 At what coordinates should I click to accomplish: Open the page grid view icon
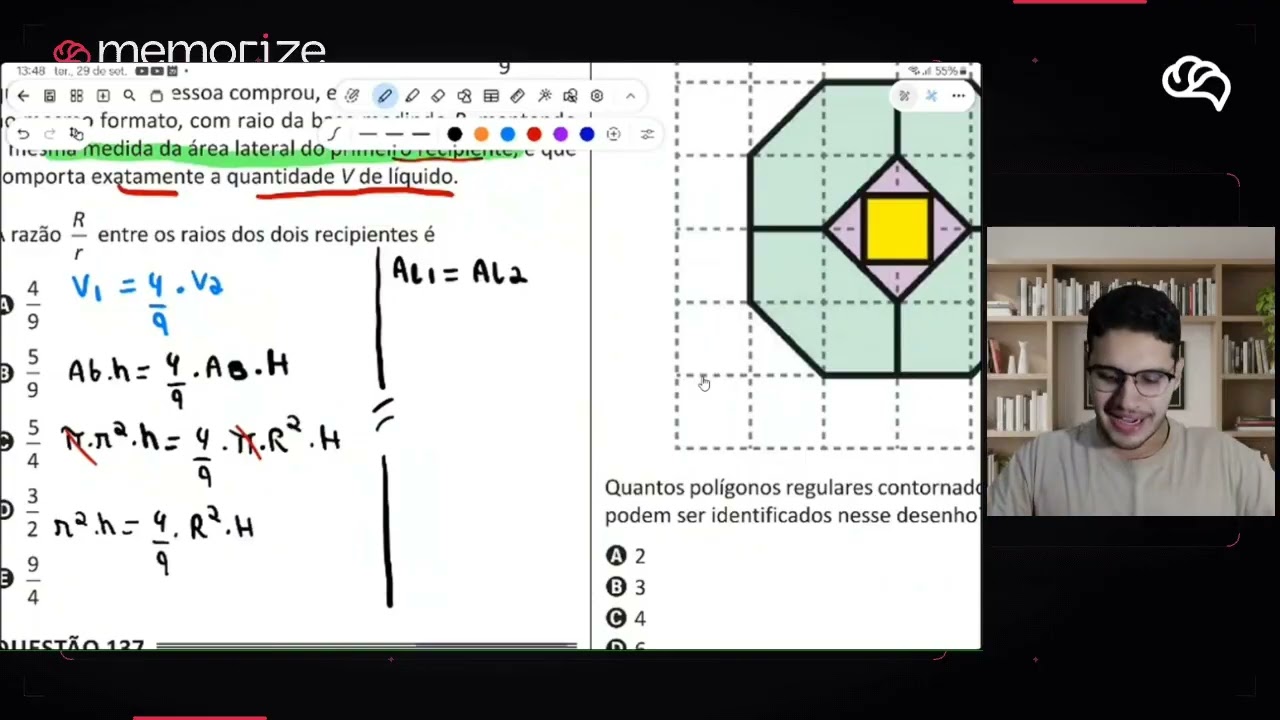click(76, 96)
